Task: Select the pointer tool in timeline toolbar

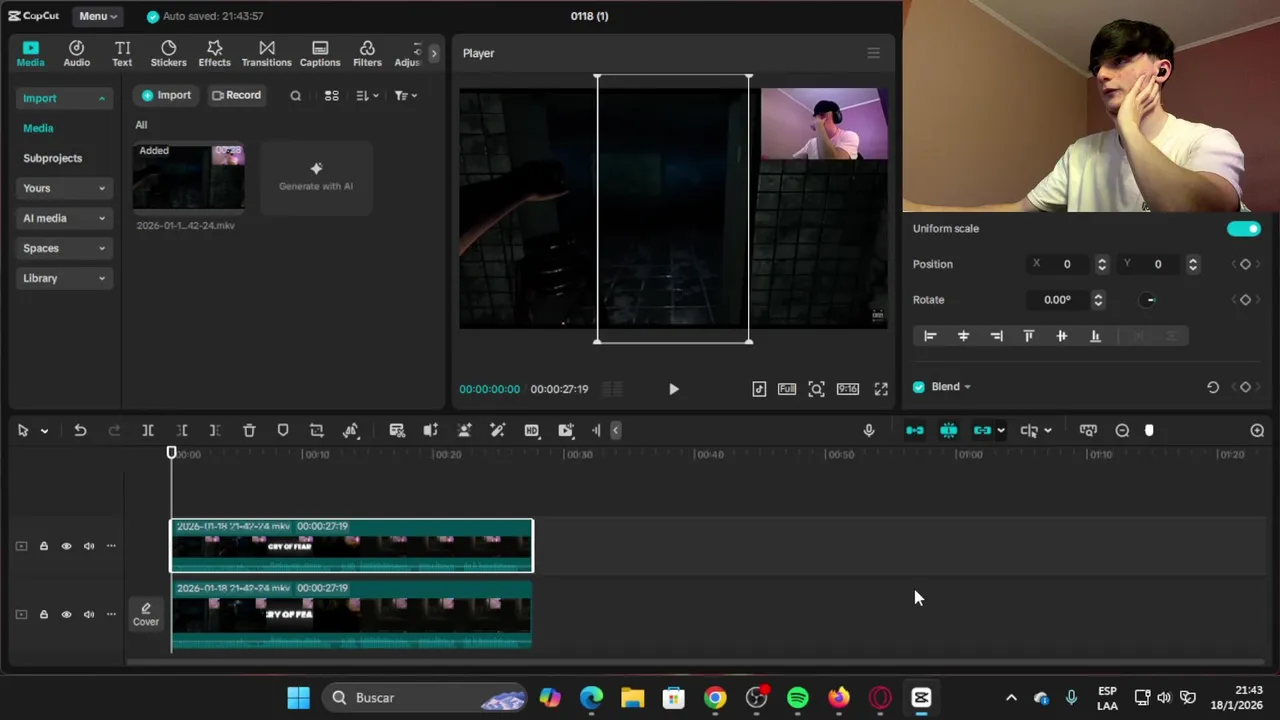Action: 23,430
